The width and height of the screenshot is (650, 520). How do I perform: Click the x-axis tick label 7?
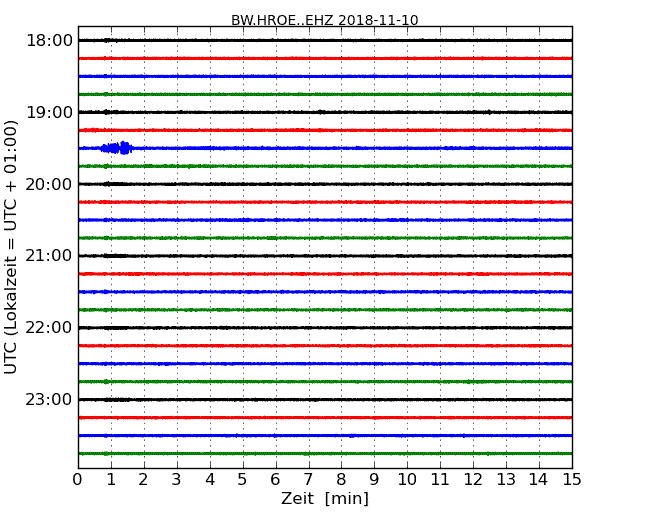coord(308,479)
